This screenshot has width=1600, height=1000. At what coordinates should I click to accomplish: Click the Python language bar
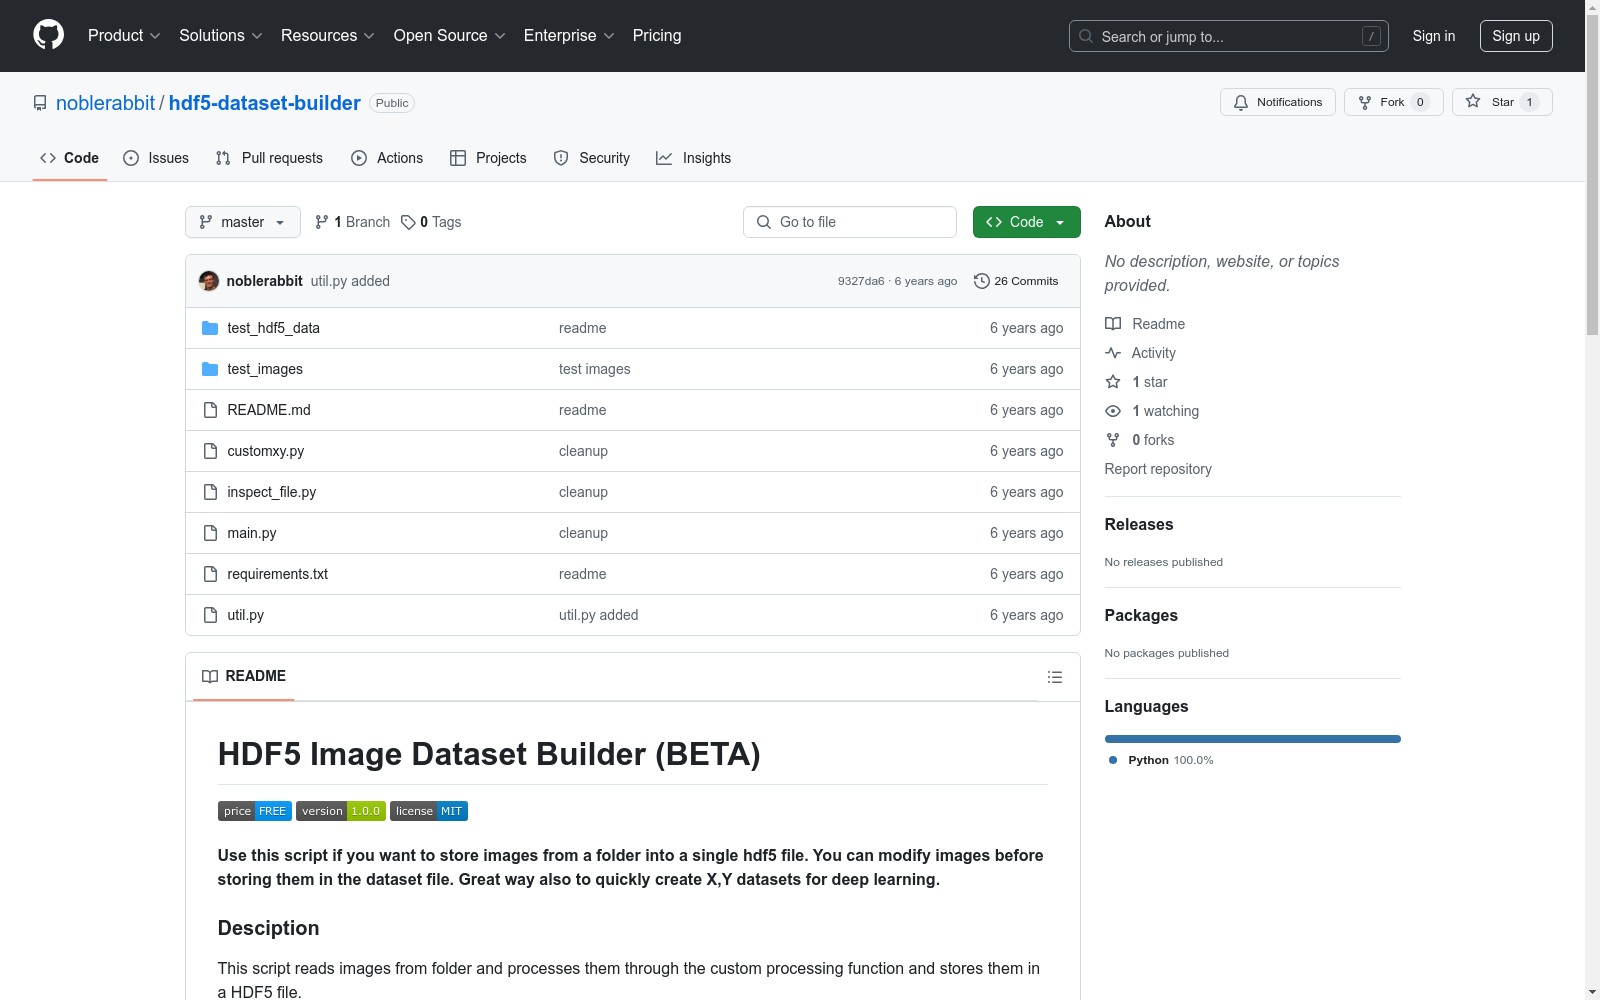(1253, 739)
